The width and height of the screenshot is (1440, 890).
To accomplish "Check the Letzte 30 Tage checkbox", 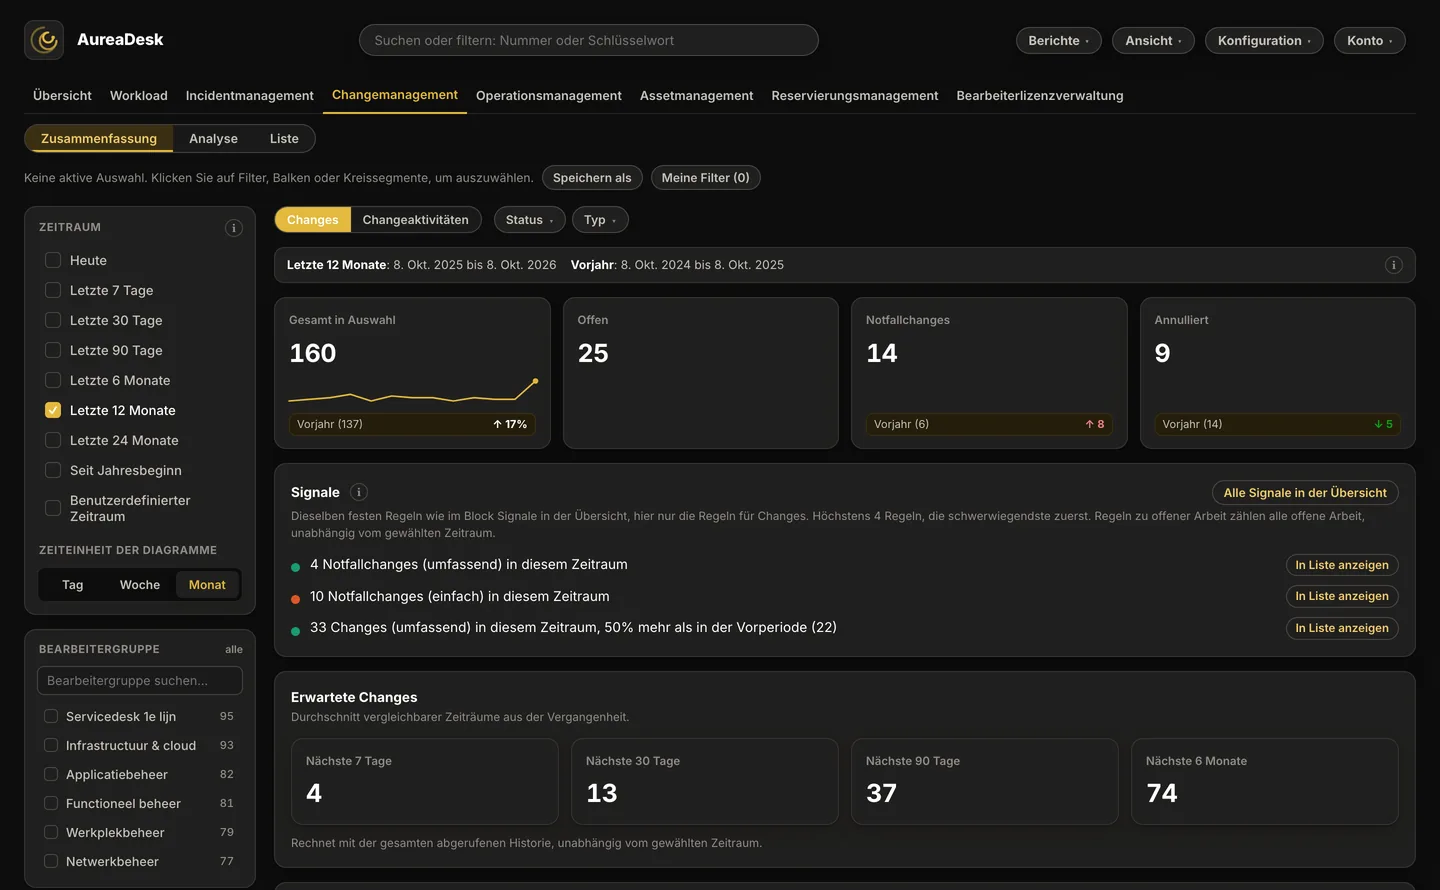I will 53,320.
